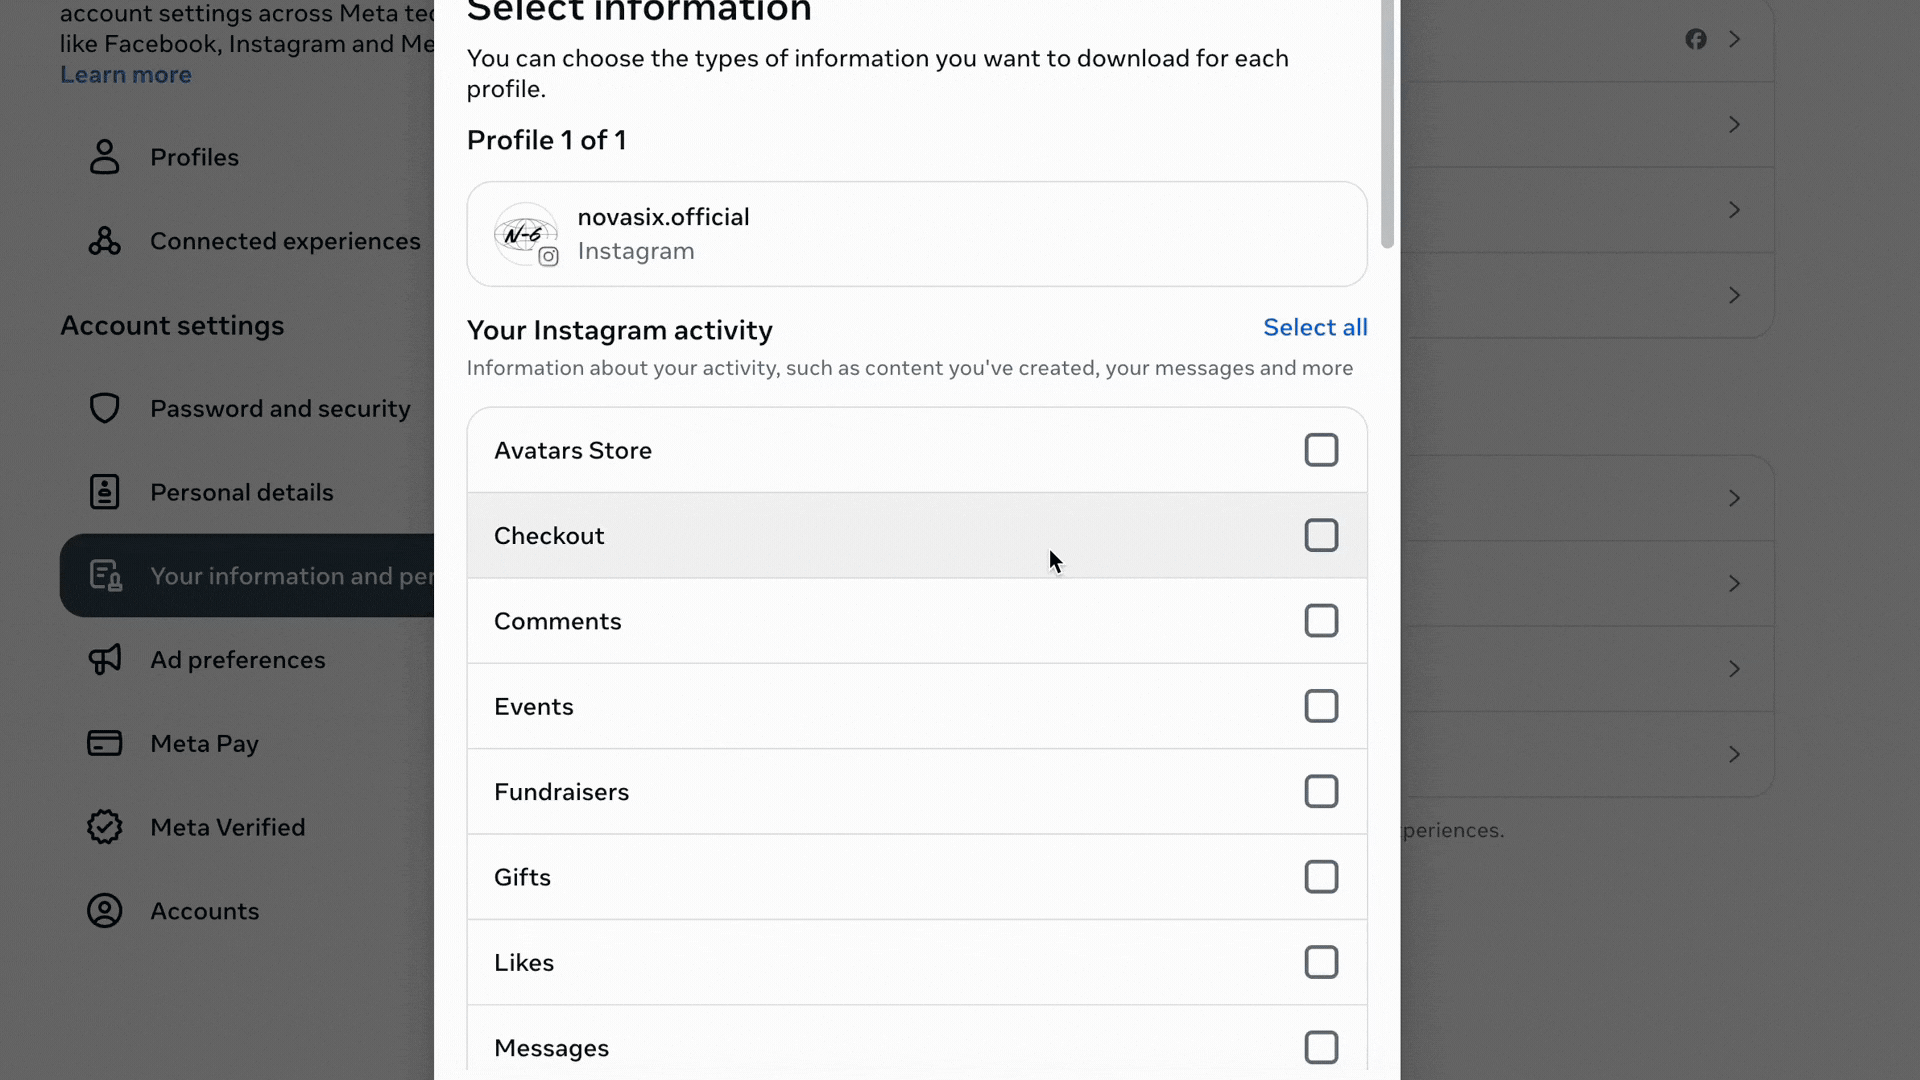
Task: Click the dialog's vertical scrollbar
Action: 1387,124
